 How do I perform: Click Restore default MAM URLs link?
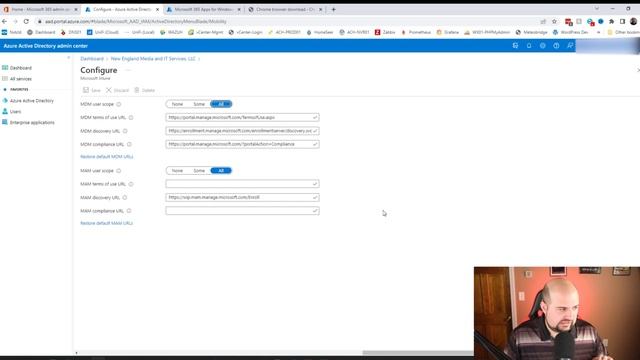pyautogui.click(x=107, y=223)
